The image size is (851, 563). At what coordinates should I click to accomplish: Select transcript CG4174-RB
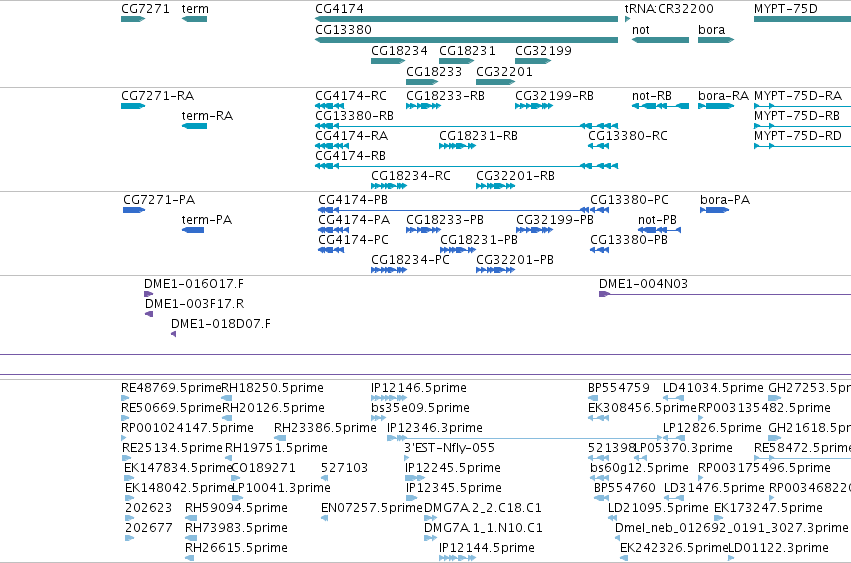point(466,166)
